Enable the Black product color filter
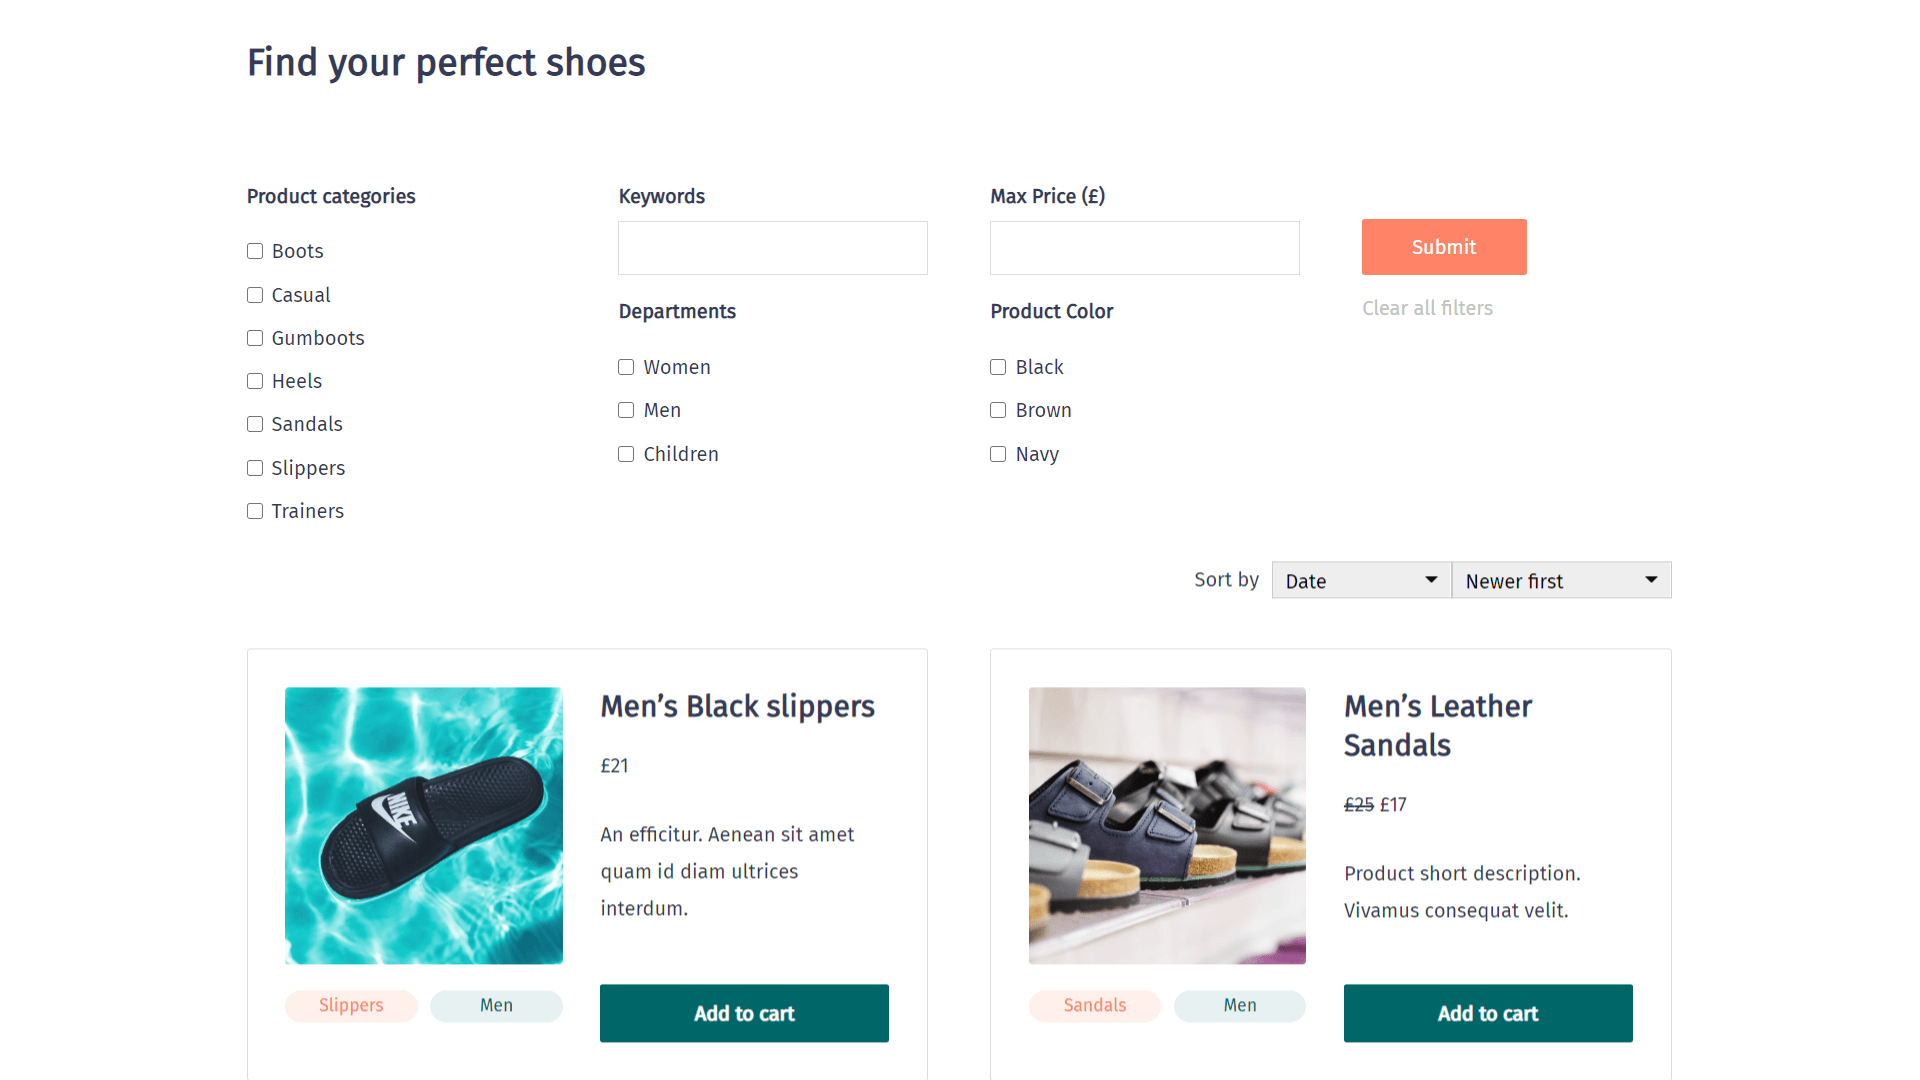This screenshot has width=1920, height=1080. 997,367
